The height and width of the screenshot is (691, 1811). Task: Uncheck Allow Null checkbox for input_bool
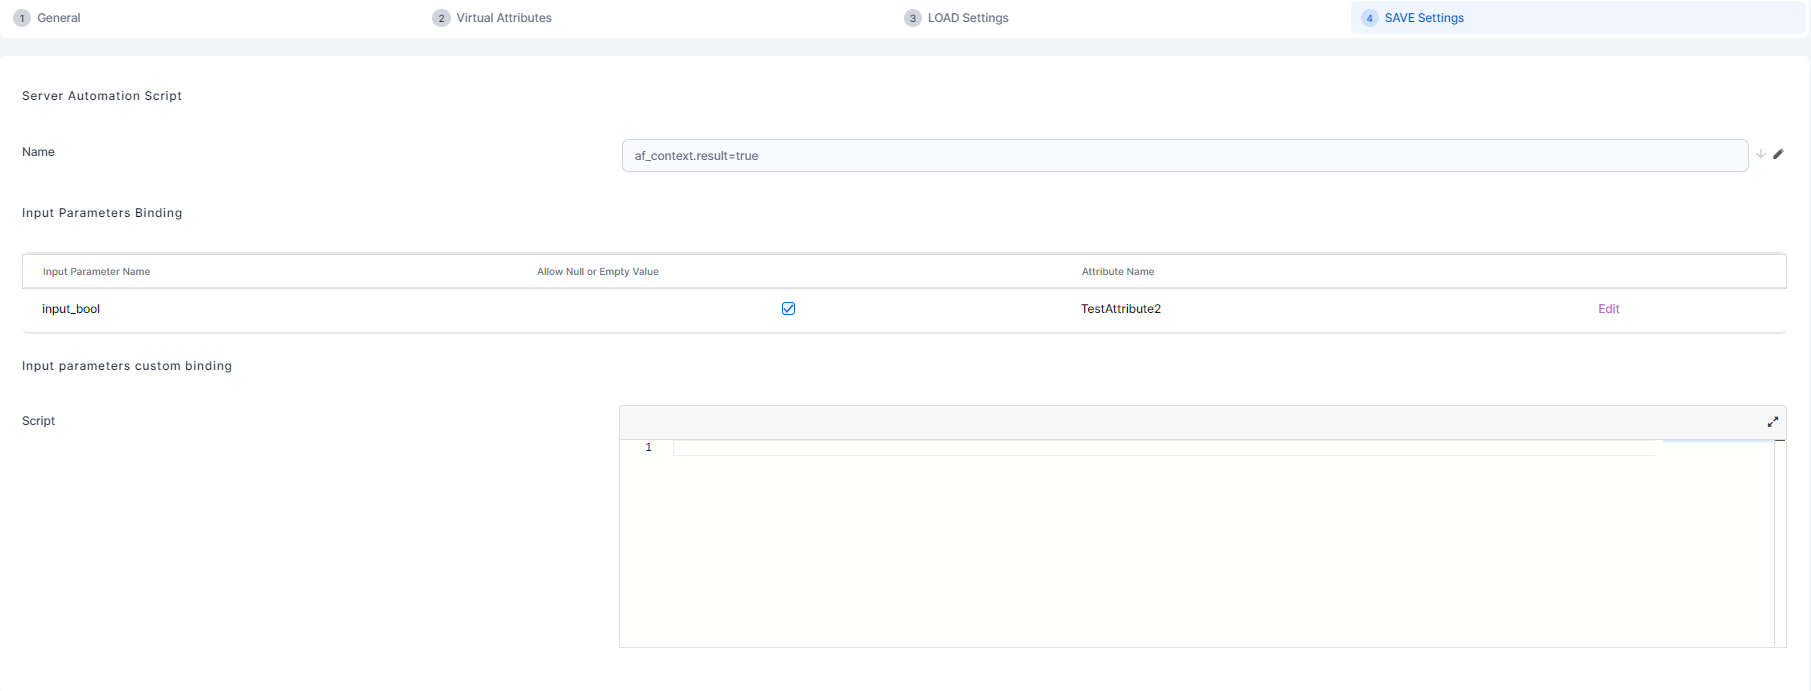tap(788, 309)
